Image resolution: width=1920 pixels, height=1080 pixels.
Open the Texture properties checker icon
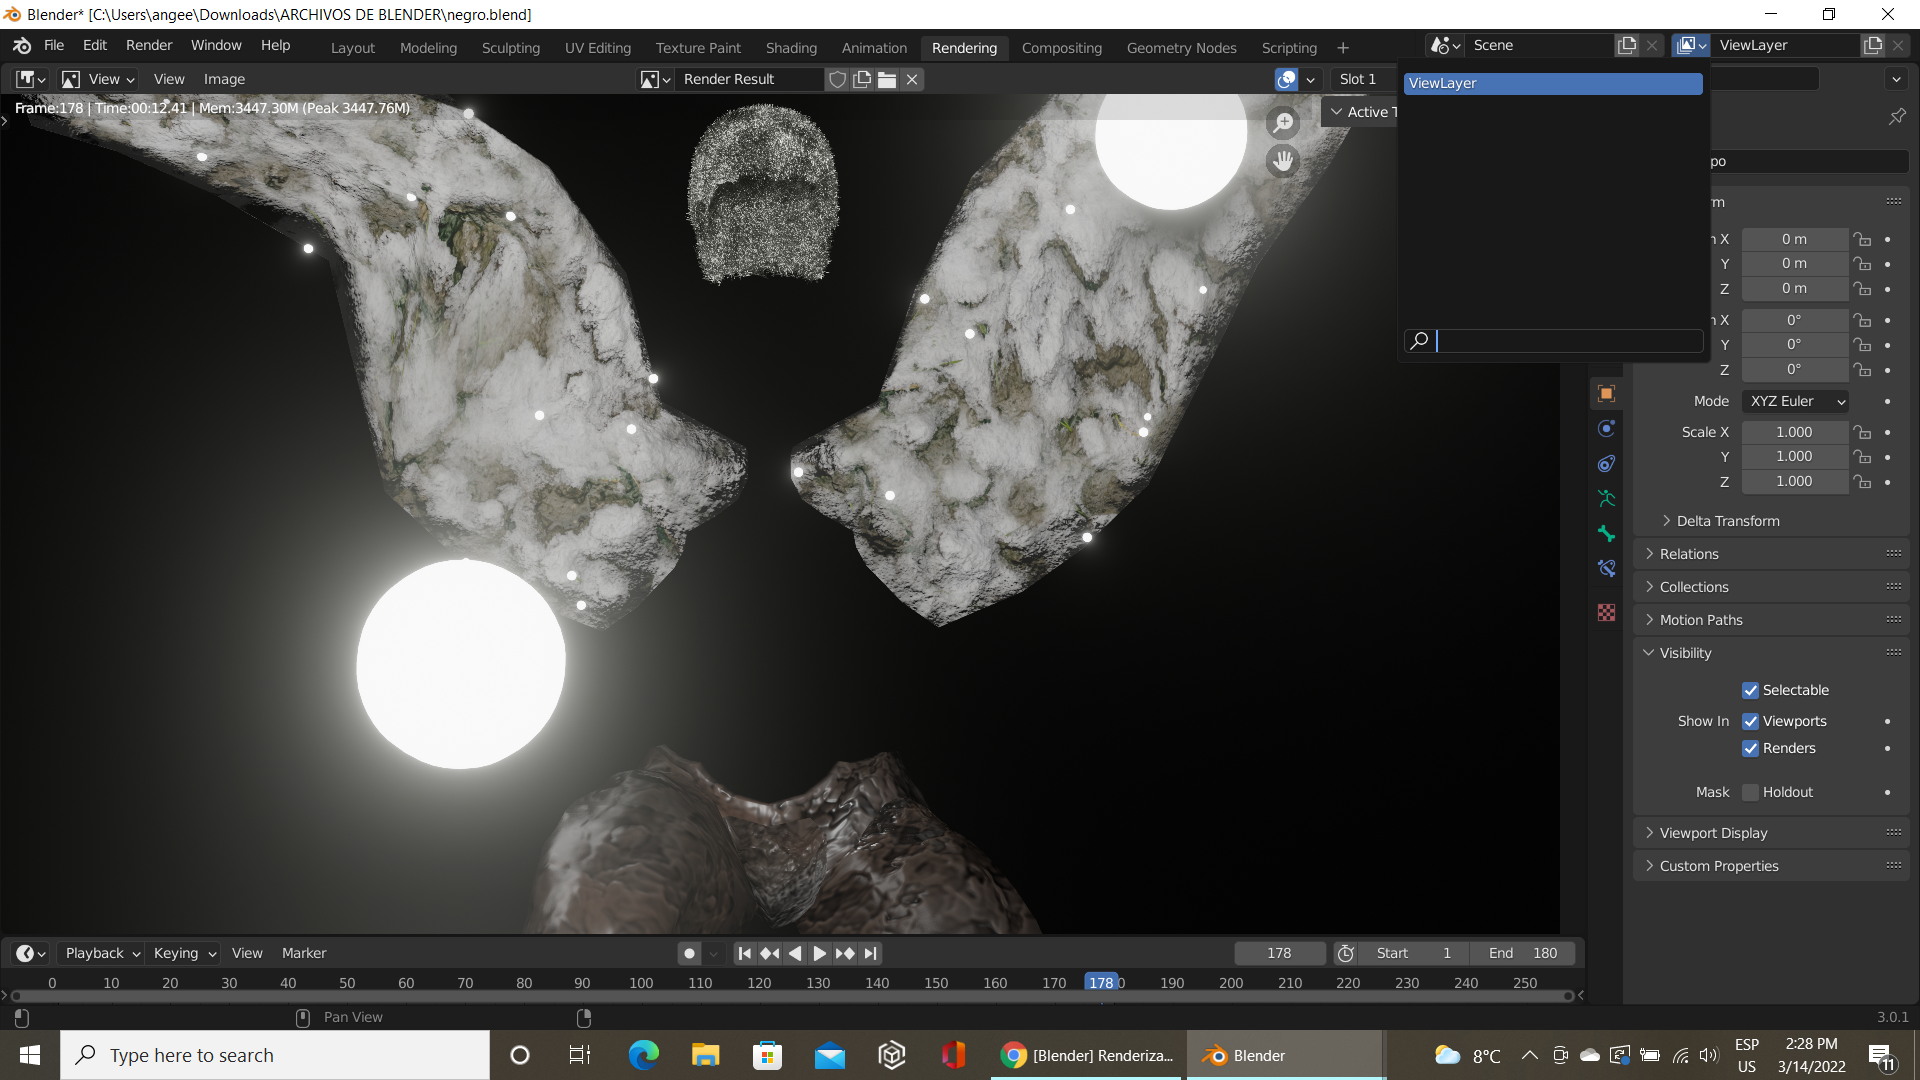[x=1606, y=612]
